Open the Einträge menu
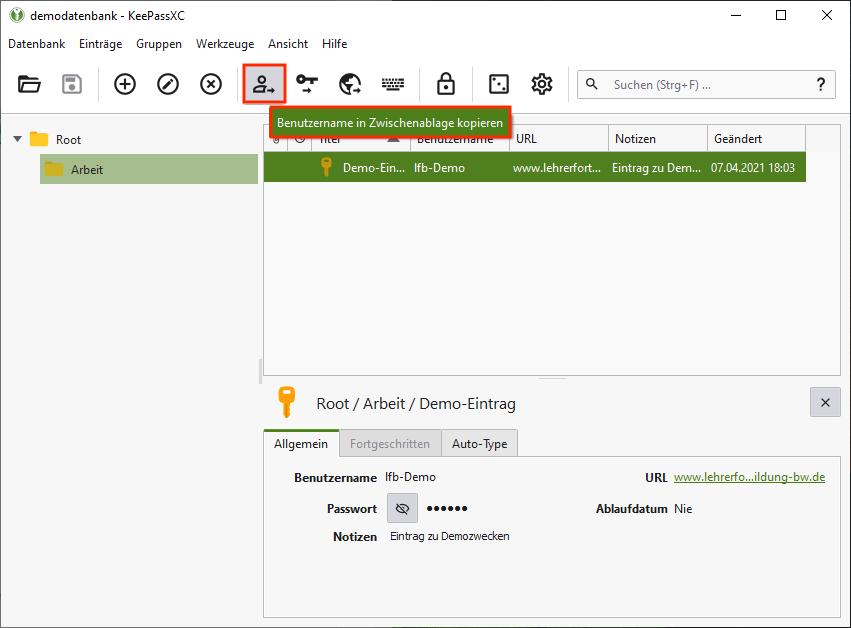This screenshot has width=851, height=628. click(100, 44)
